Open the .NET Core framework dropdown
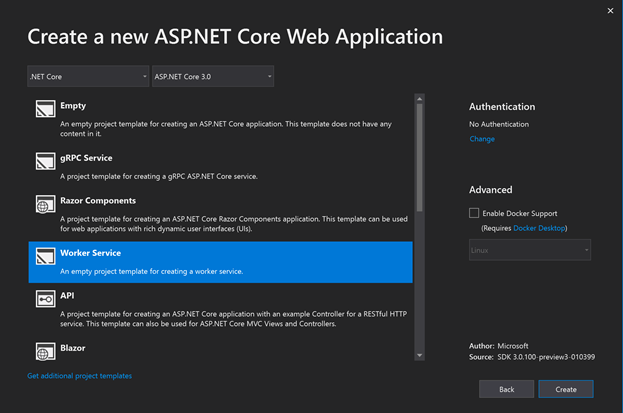The image size is (623, 413). tap(86, 76)
